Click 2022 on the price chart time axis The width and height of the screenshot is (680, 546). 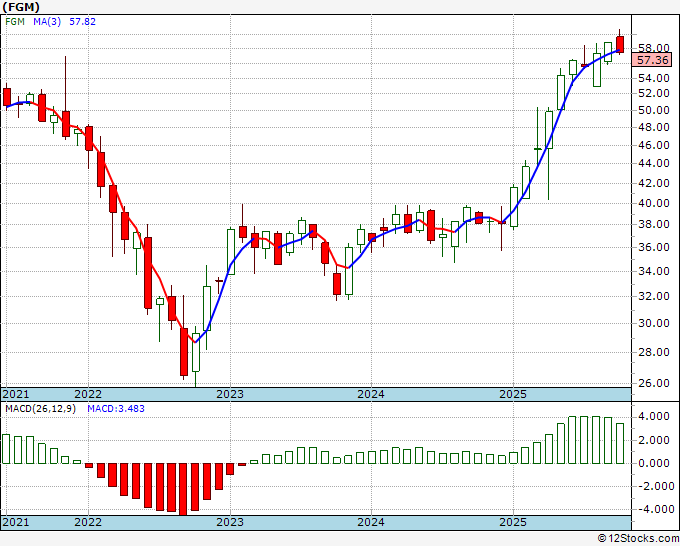pyautogui.click(x=88, y=394)
